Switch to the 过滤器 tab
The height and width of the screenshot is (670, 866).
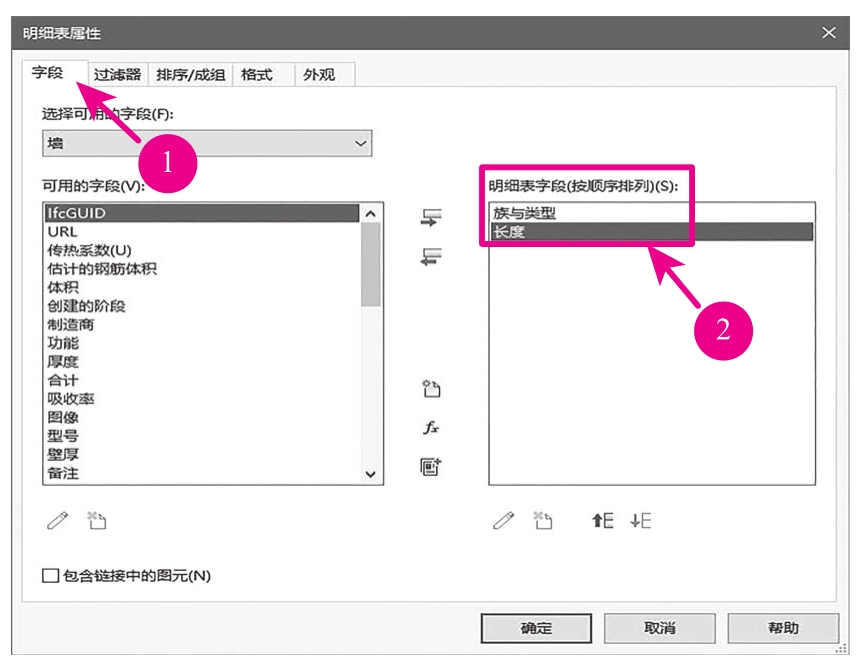click(x=118, y=75)
